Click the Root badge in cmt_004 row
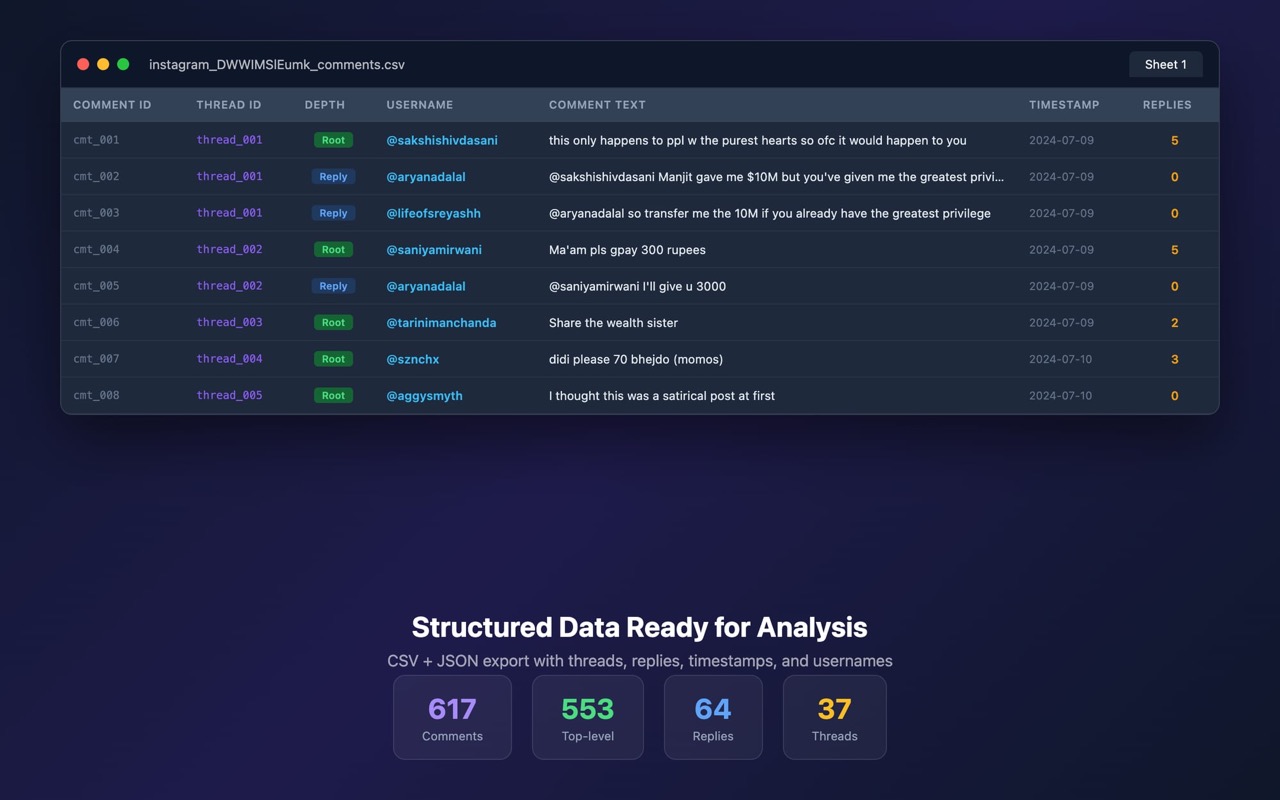The width and height of the screenshot is (1280, 800). (333, 250)
